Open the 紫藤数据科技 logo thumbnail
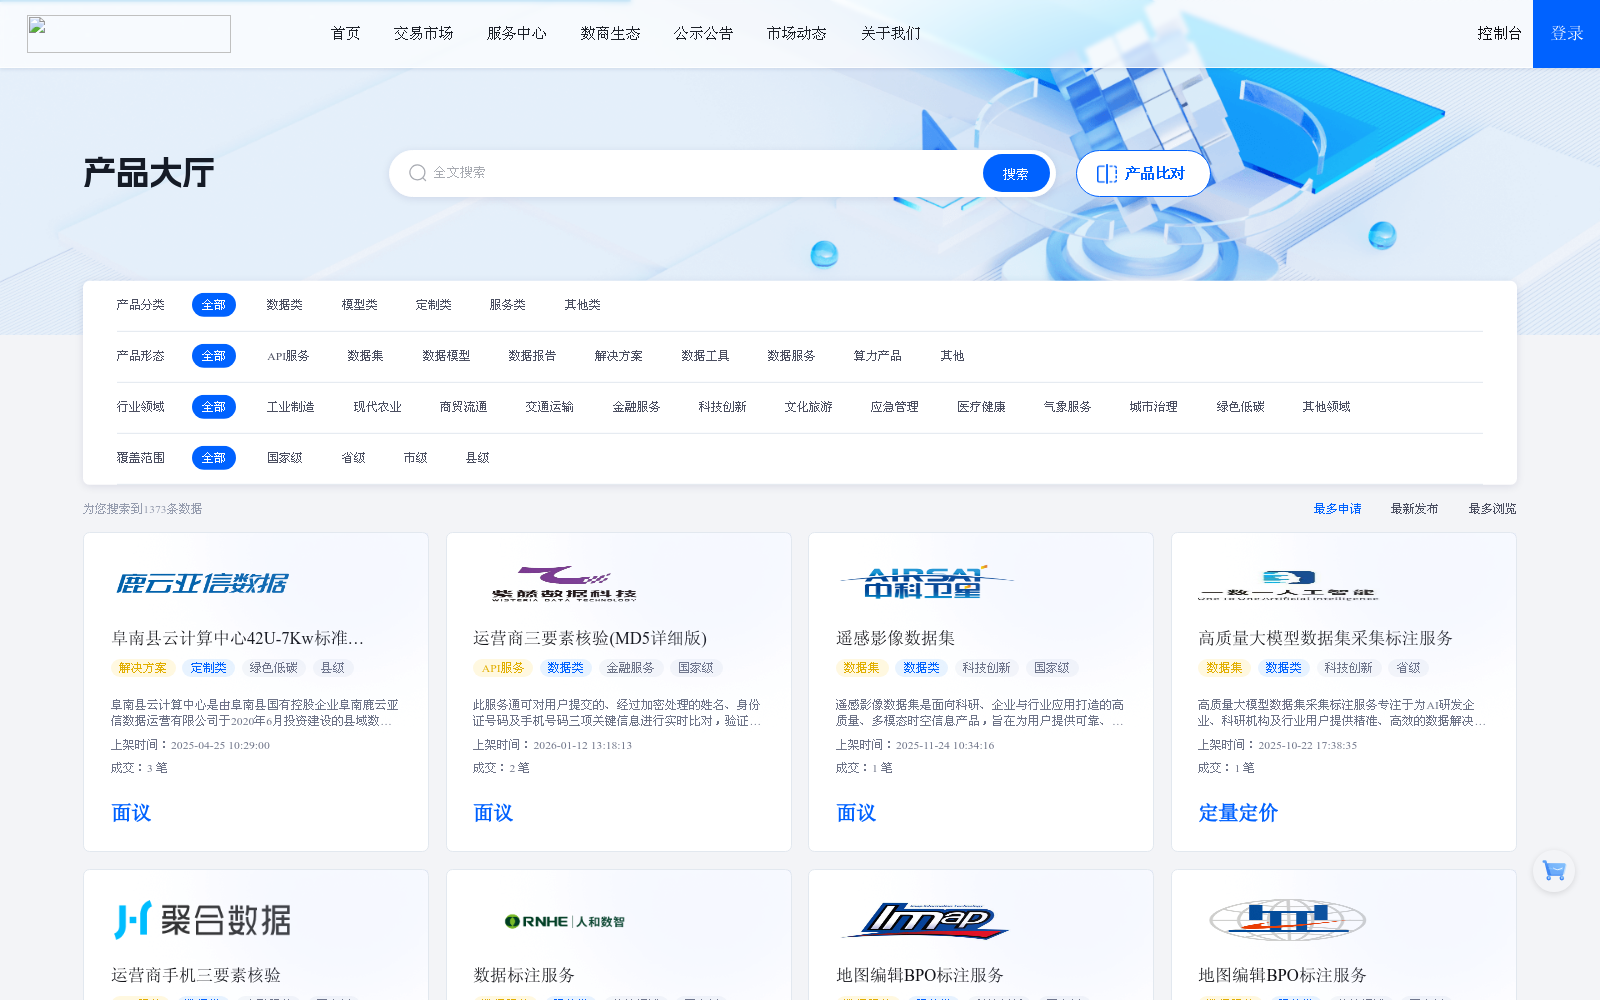The width and height of the screenshot is (1600, 1000). pos(564,584)
